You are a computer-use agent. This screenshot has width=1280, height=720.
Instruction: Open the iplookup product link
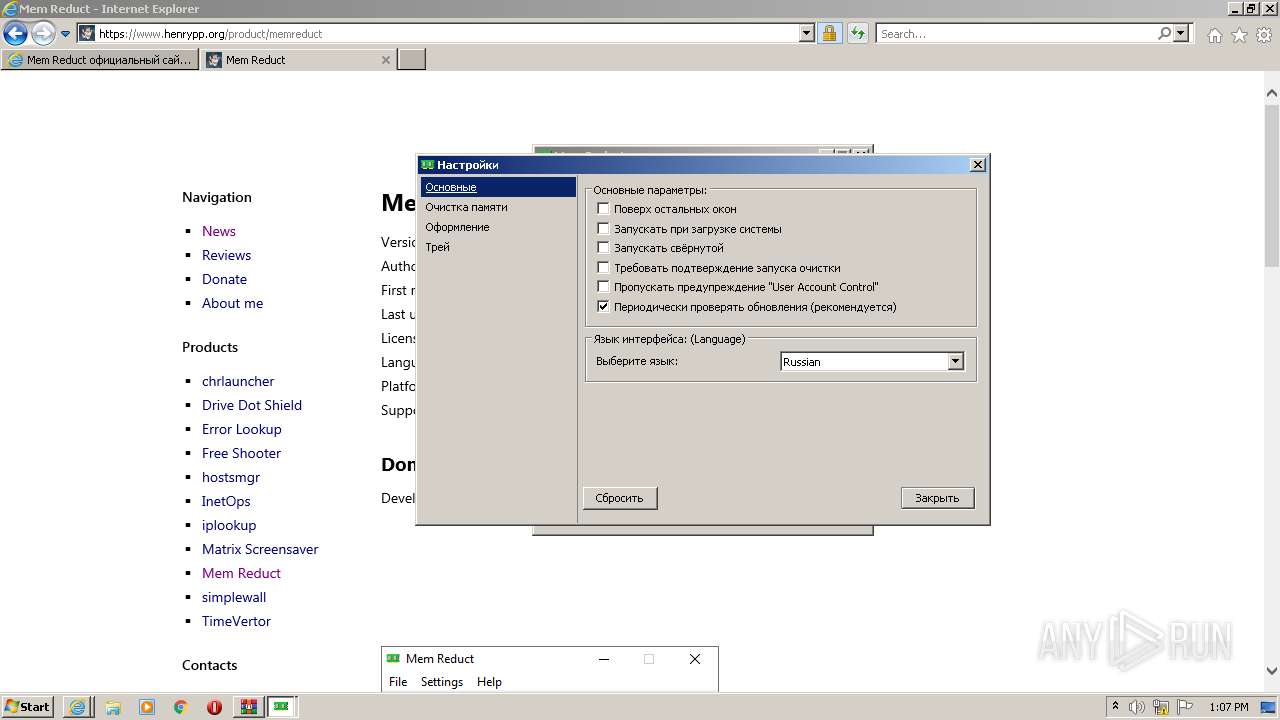(x=229, y=525)
